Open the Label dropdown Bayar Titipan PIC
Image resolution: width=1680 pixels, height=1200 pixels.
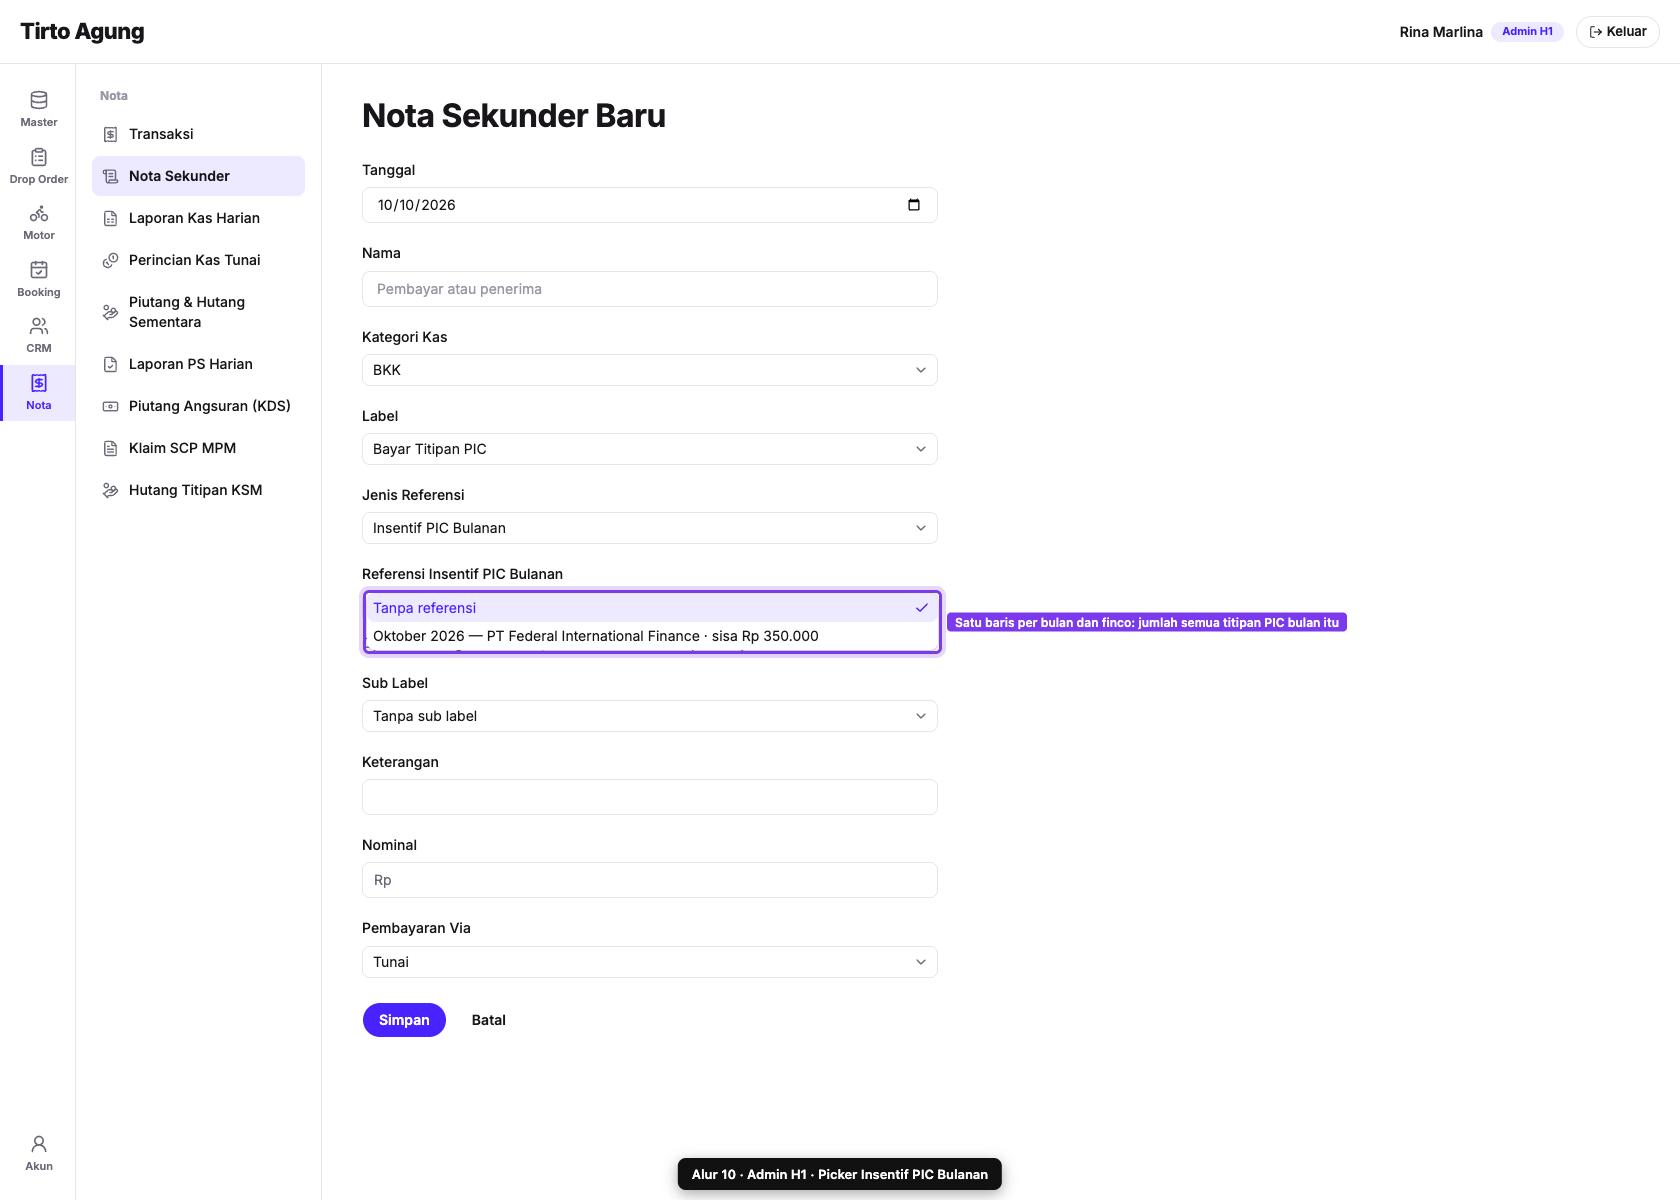pyautogui.click(x=650, y=449)
